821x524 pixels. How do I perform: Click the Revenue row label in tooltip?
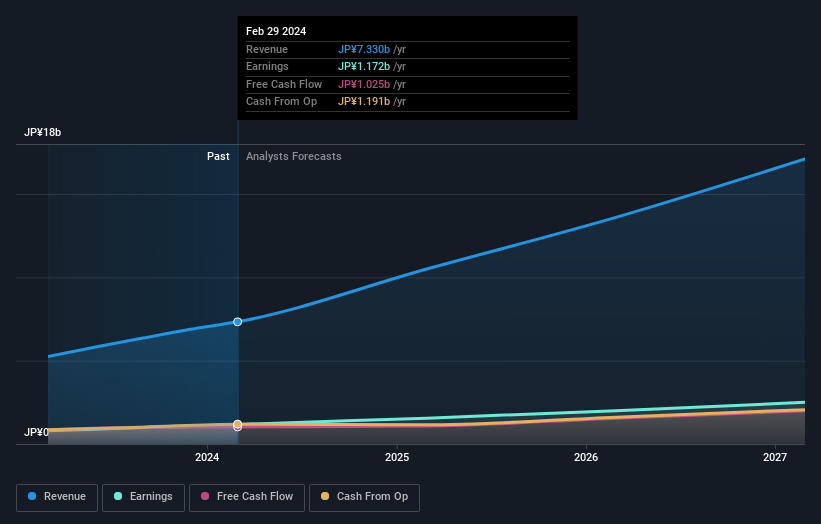[x=267, y=49]
